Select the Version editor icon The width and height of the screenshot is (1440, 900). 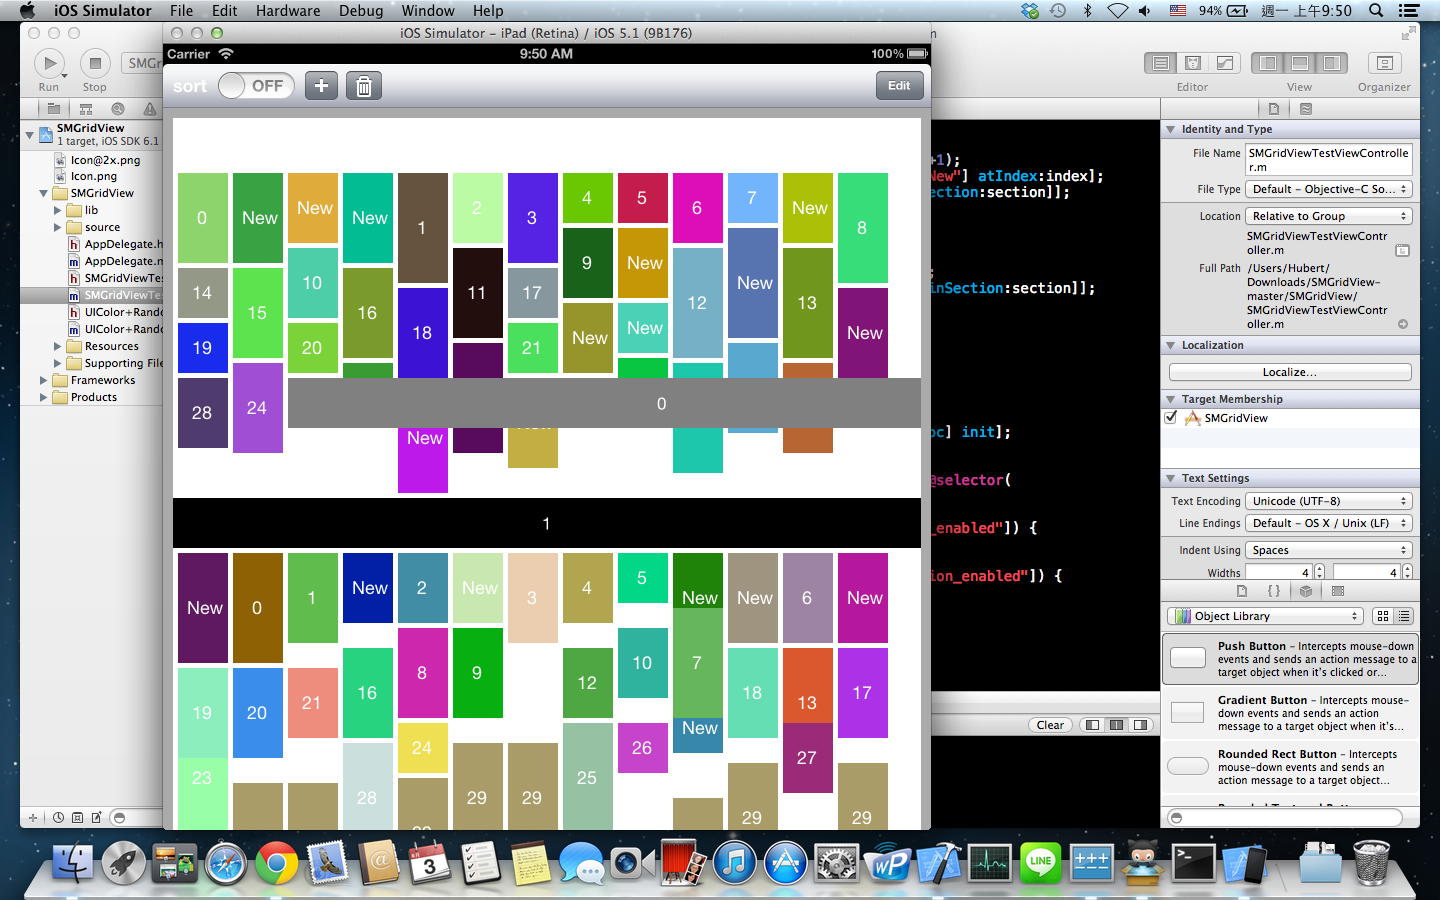(1225, 63)
